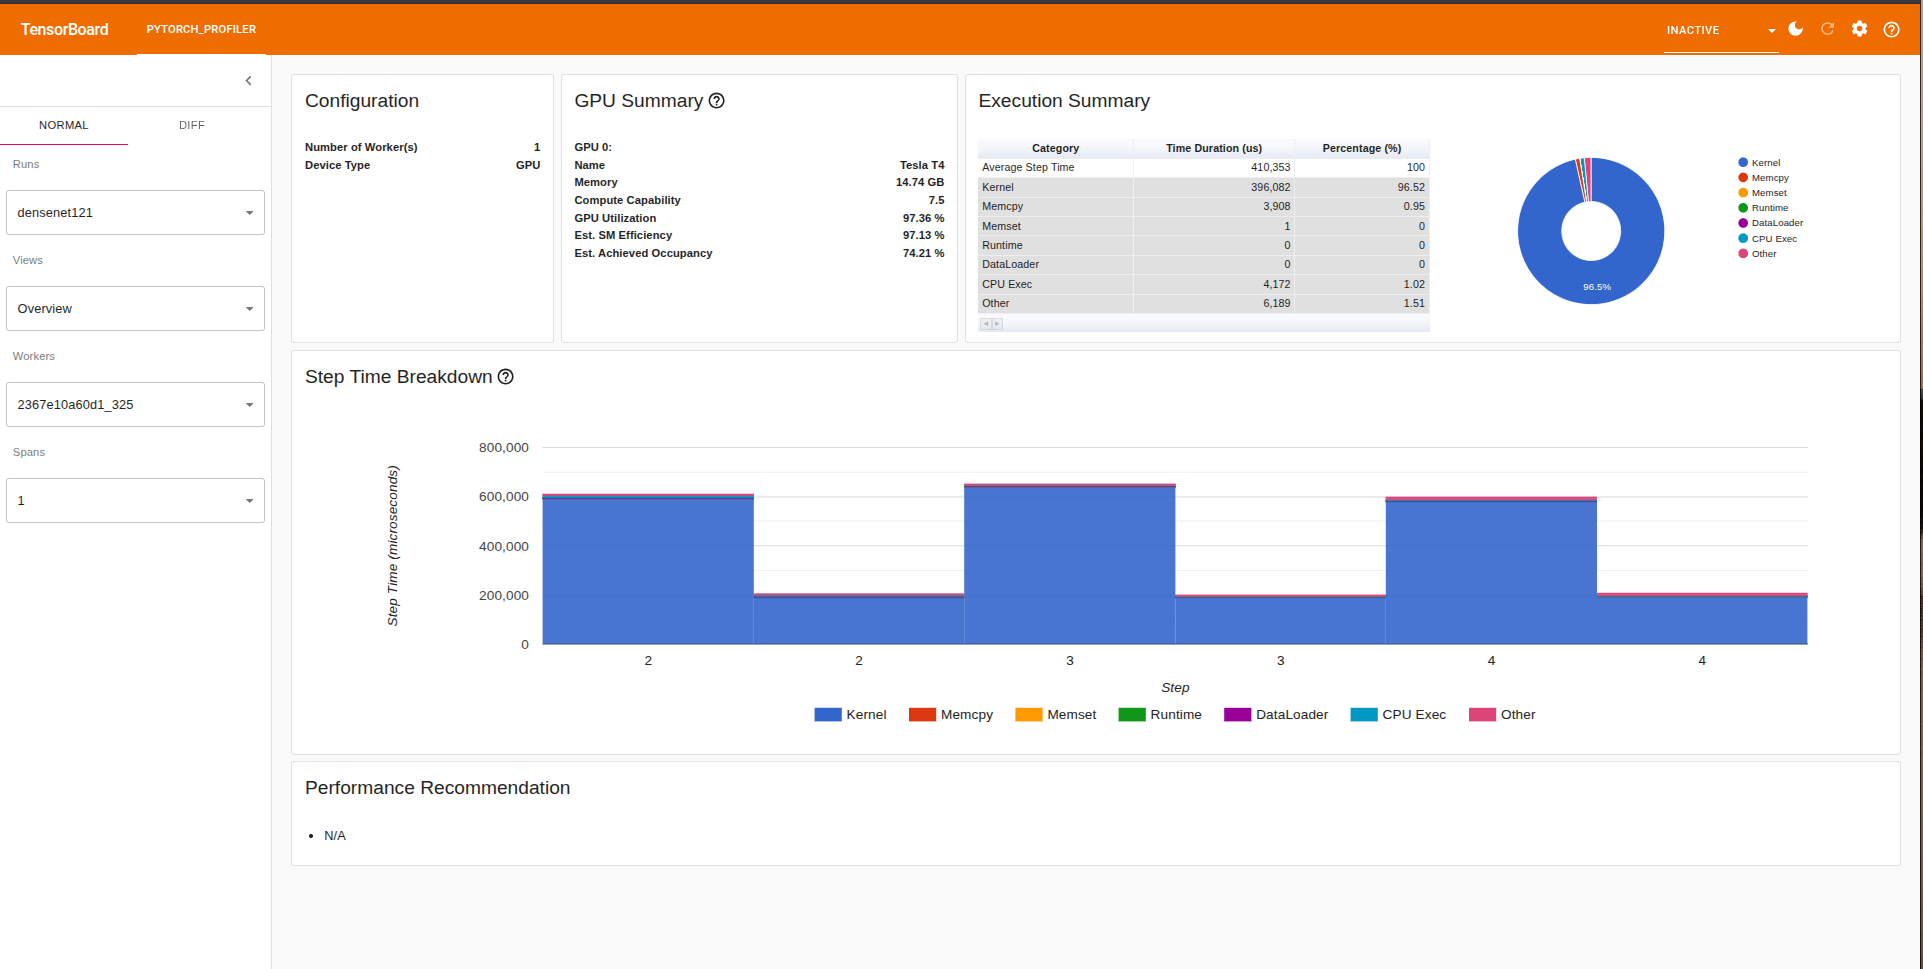The width and height of the screenshot is (1923, 969).
Task: Switch to the DIFF tab
Action: 191,125
